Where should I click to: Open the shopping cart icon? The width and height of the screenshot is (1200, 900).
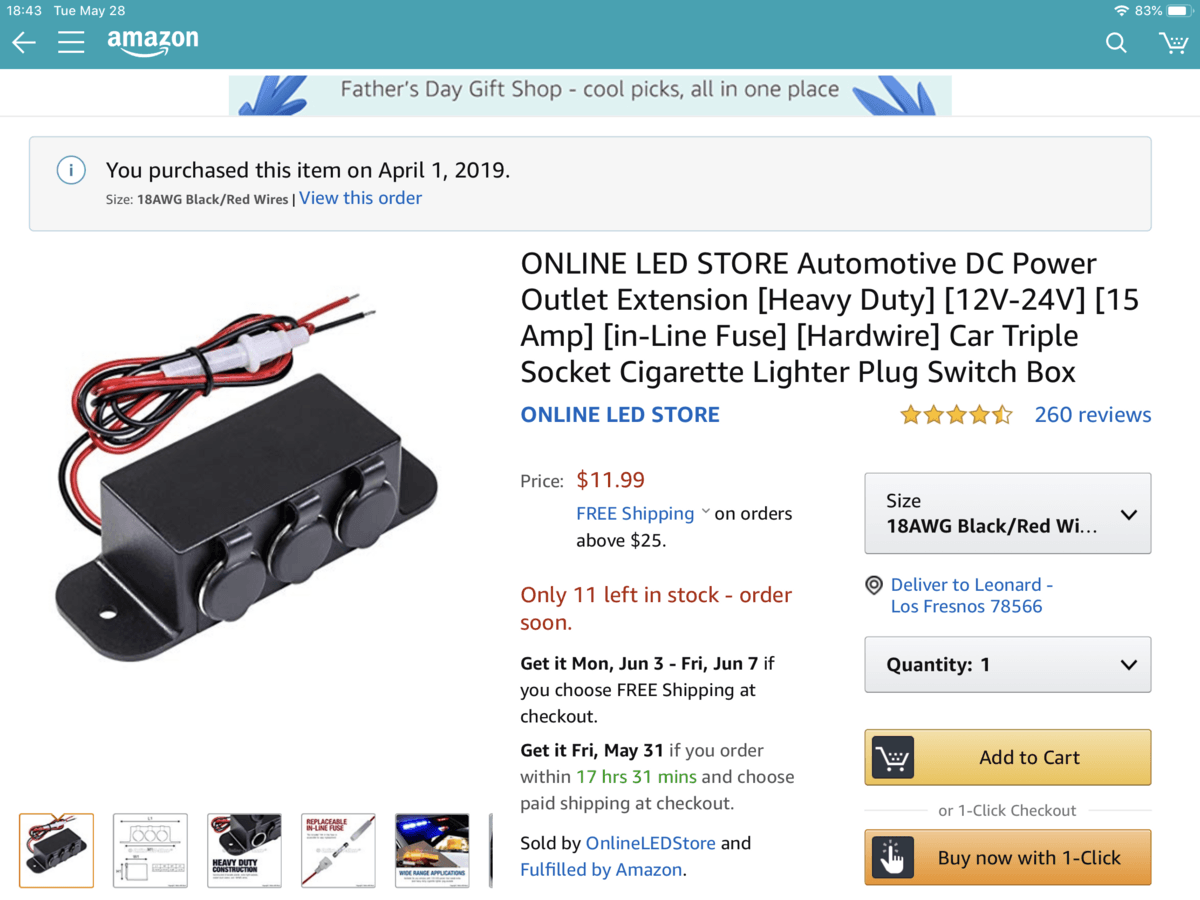1172,42
